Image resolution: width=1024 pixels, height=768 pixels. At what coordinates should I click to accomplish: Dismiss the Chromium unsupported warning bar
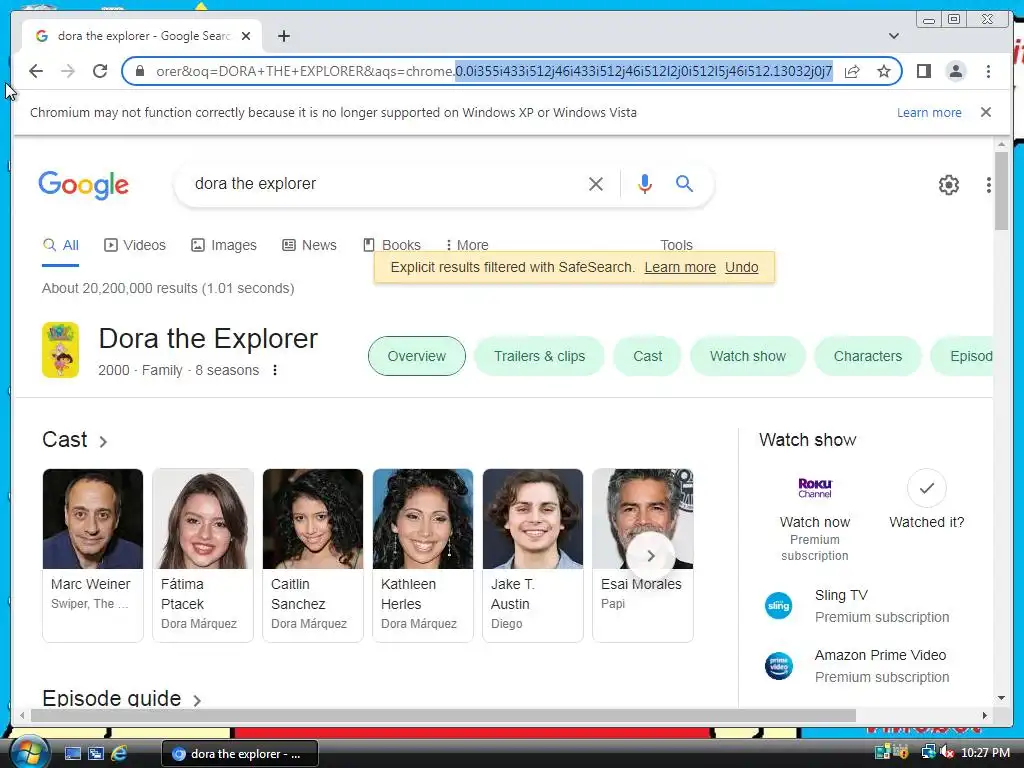point(986,112)
